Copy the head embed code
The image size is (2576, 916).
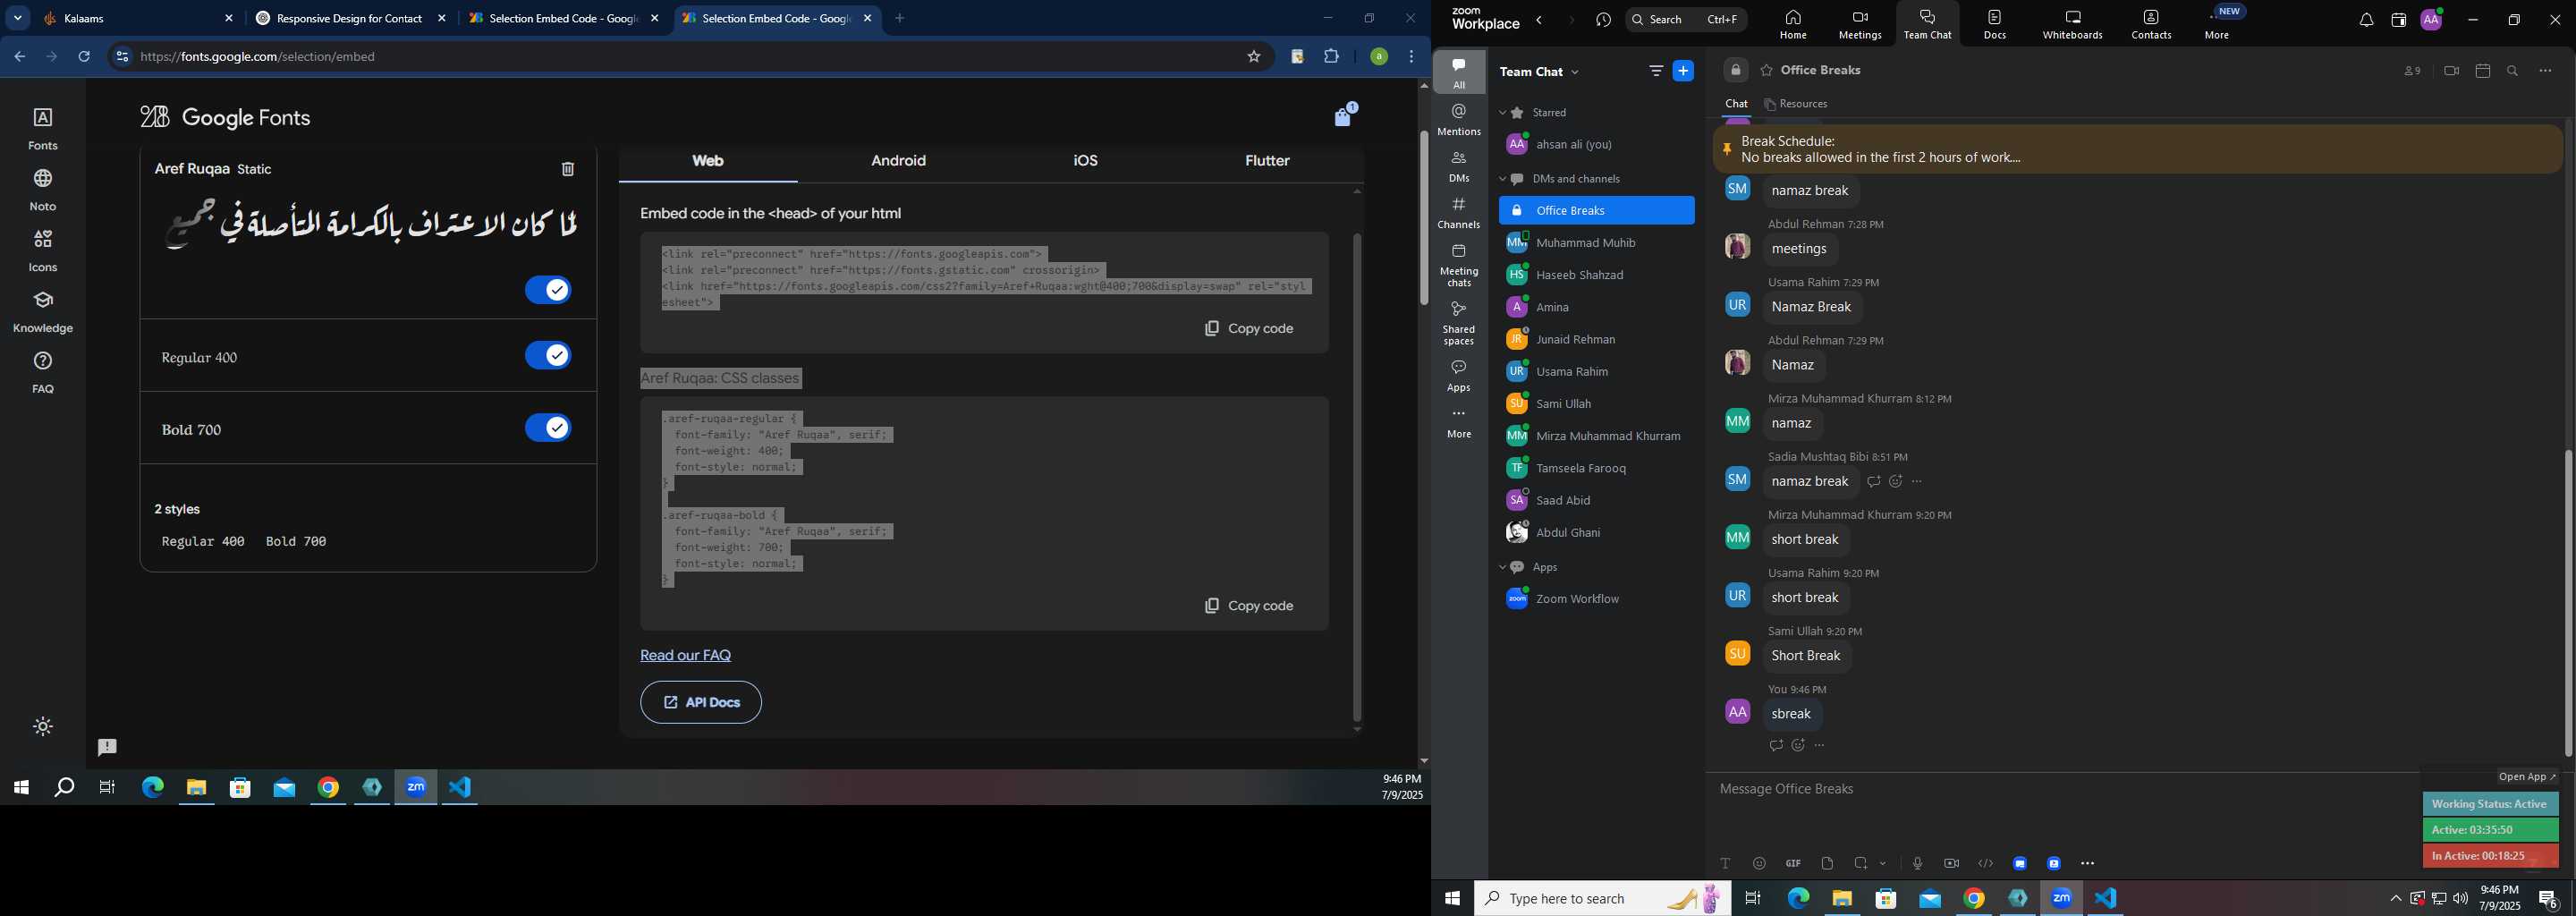point(1249,328)
